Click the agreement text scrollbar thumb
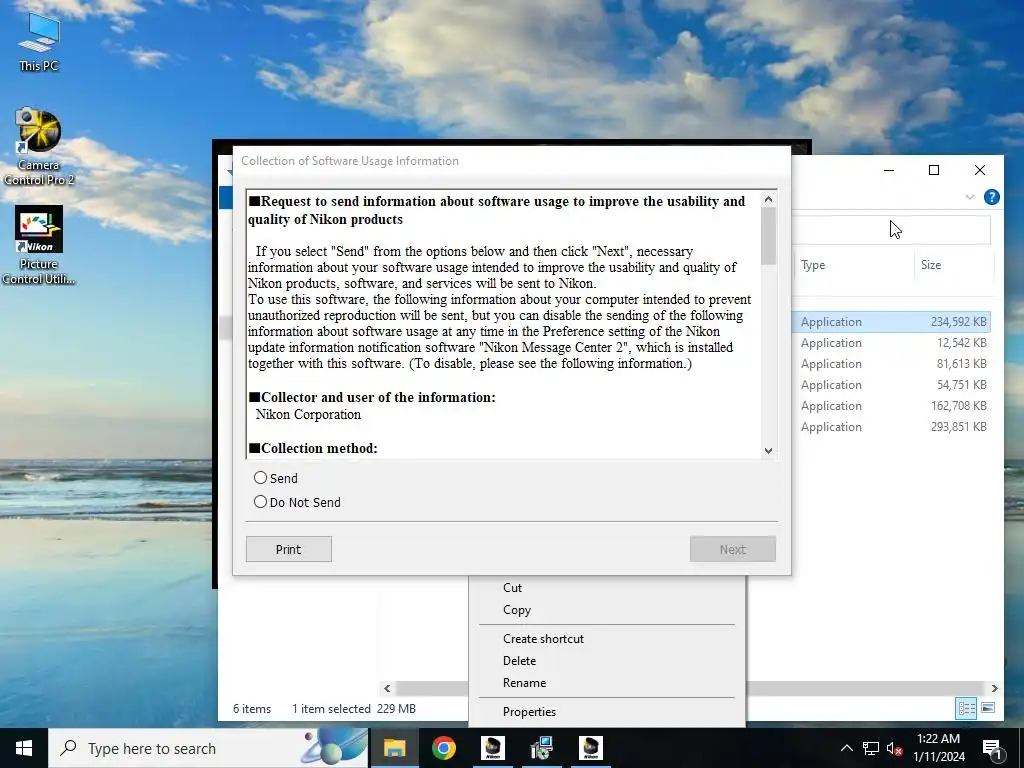This screenshot has width=1024, height=768. pyautogui.click(x=769, y=236)
